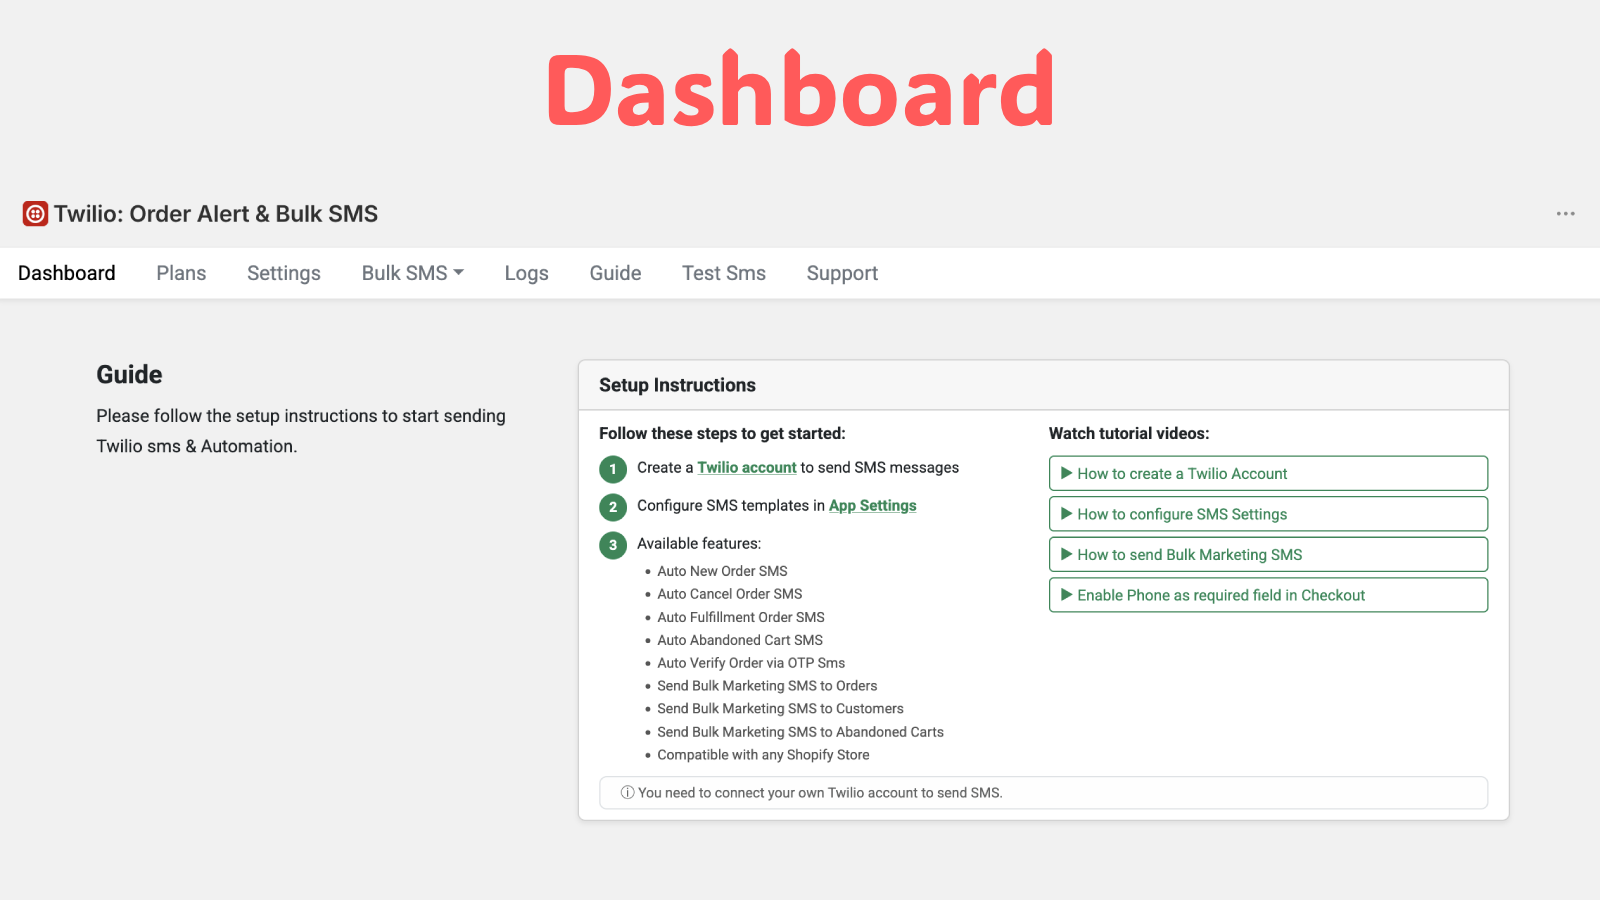This screenshot has width=1600, height=900.
Task: Play How to configure SMS Settings video
Action: tap(1268, 514)
